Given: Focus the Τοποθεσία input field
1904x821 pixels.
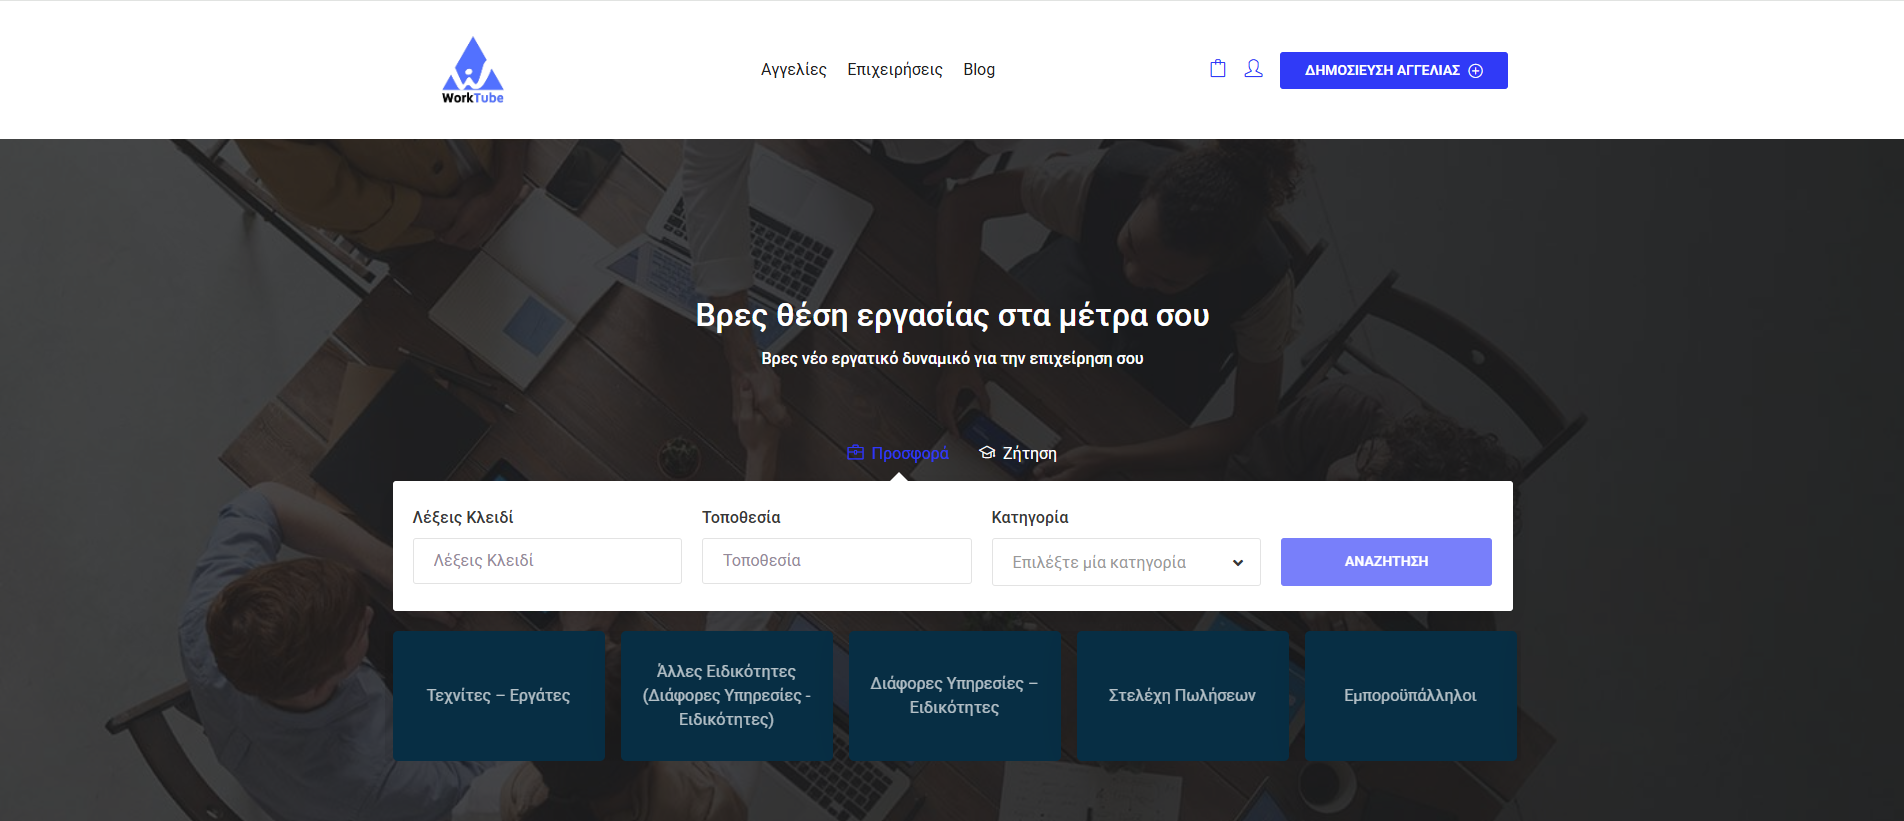Looking at the screenshot, I should (x=836, y=561).
